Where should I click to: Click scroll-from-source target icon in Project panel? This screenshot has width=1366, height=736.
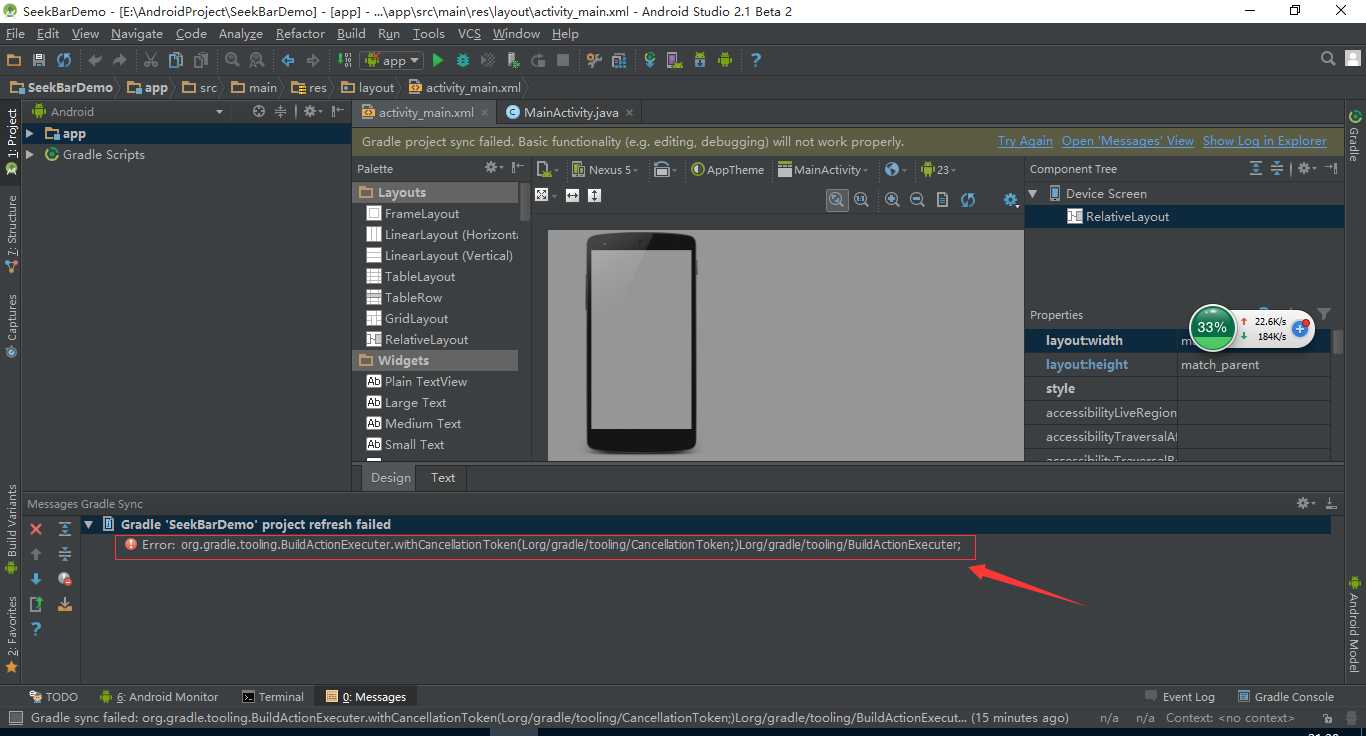point(259,112)
